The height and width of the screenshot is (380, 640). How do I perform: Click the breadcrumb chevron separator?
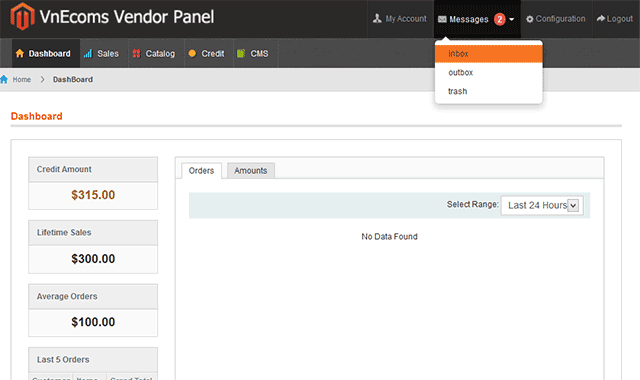(x=42, y=80)
